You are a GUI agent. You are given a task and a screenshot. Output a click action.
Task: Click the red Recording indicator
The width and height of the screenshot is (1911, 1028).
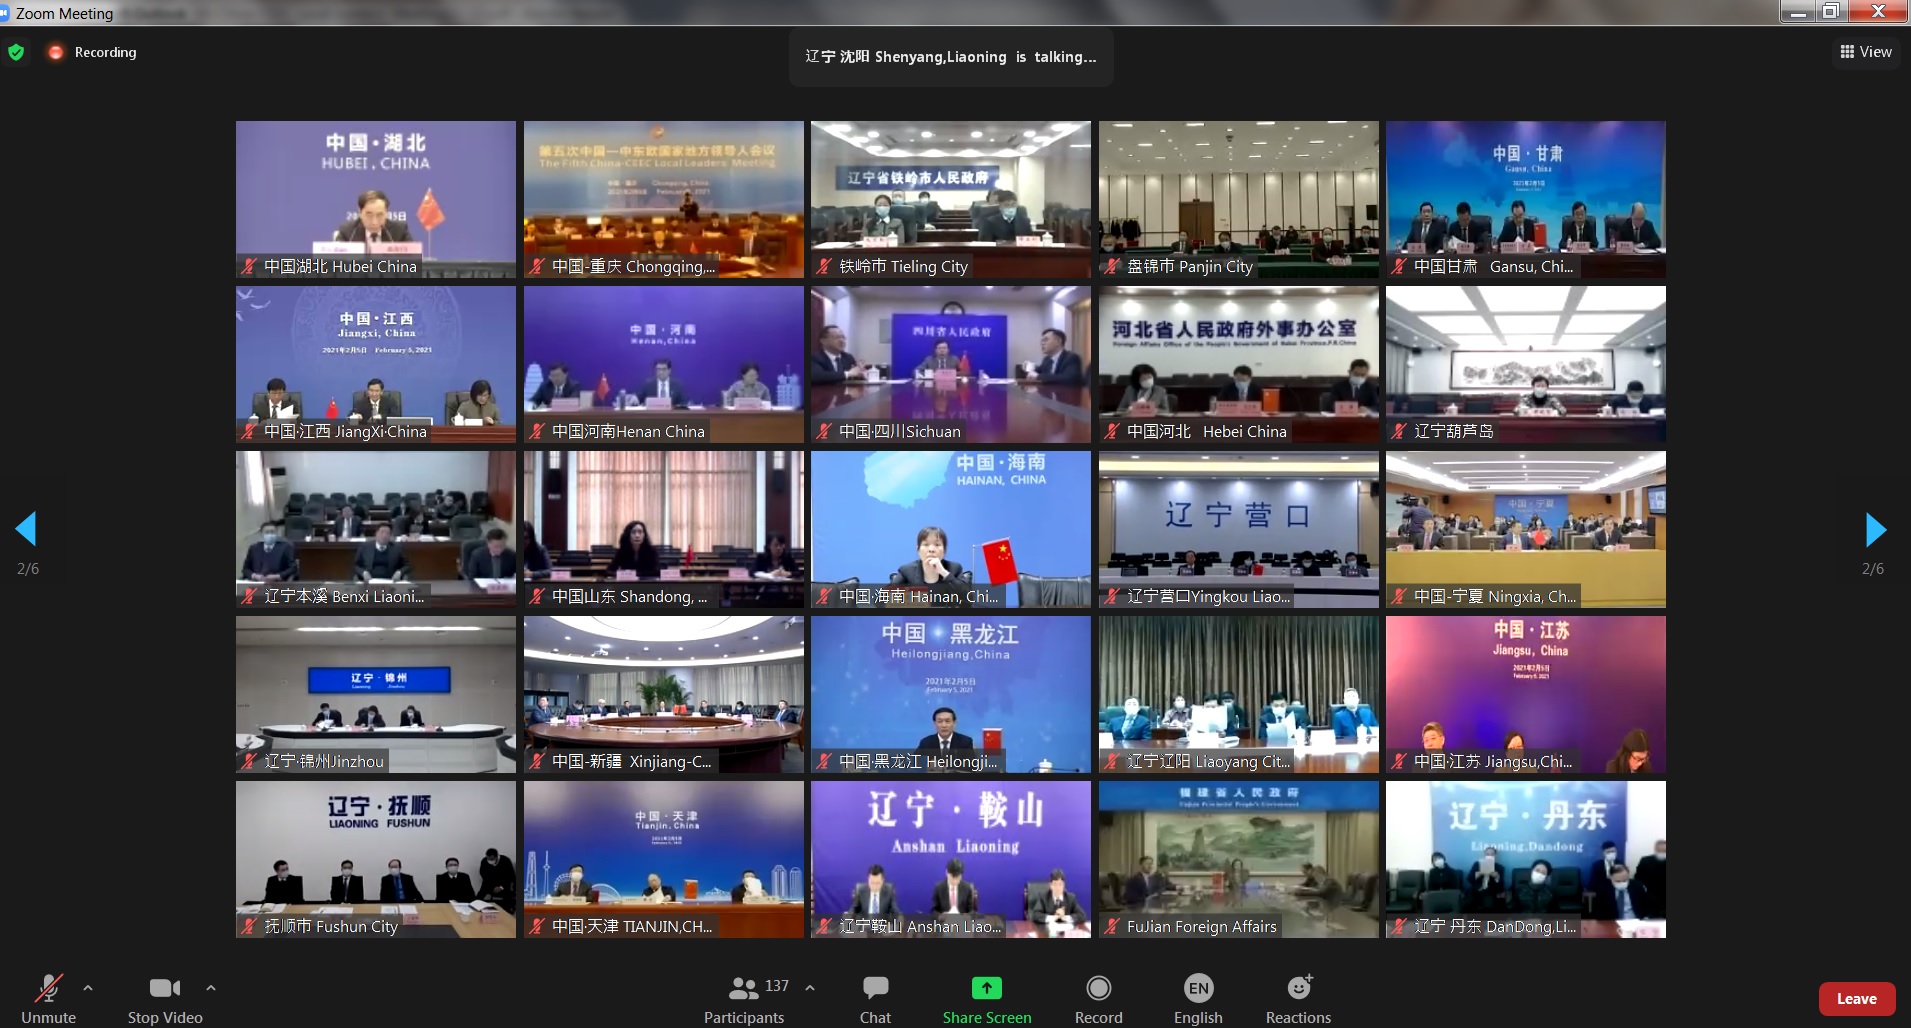(57, 52)
